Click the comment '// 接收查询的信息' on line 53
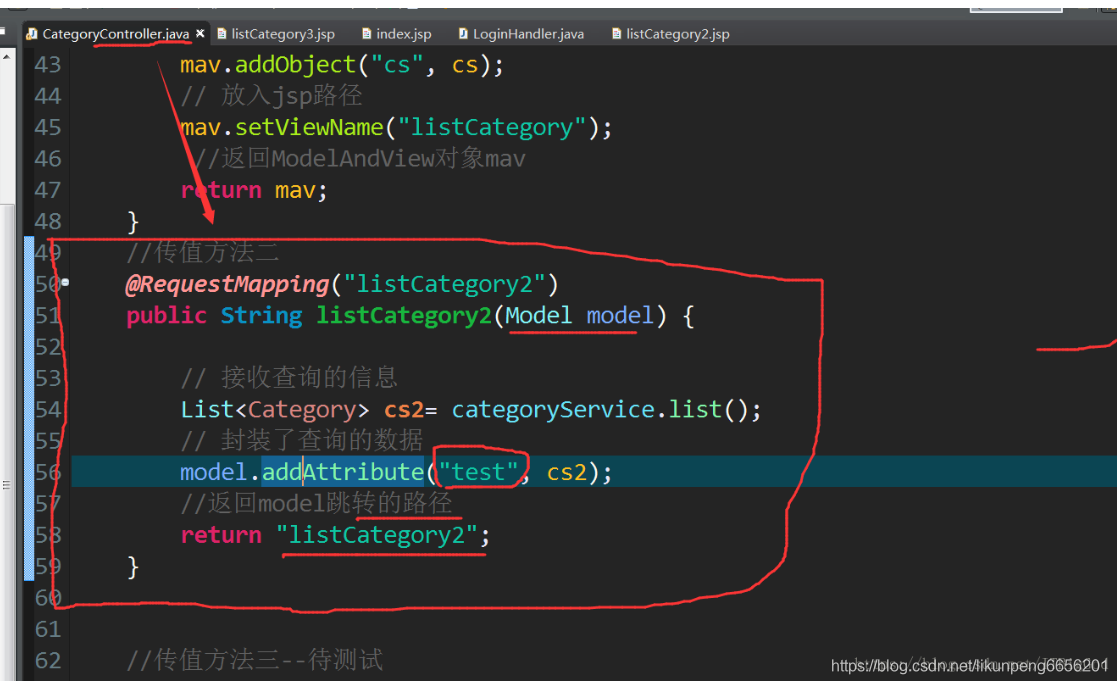 289,377
